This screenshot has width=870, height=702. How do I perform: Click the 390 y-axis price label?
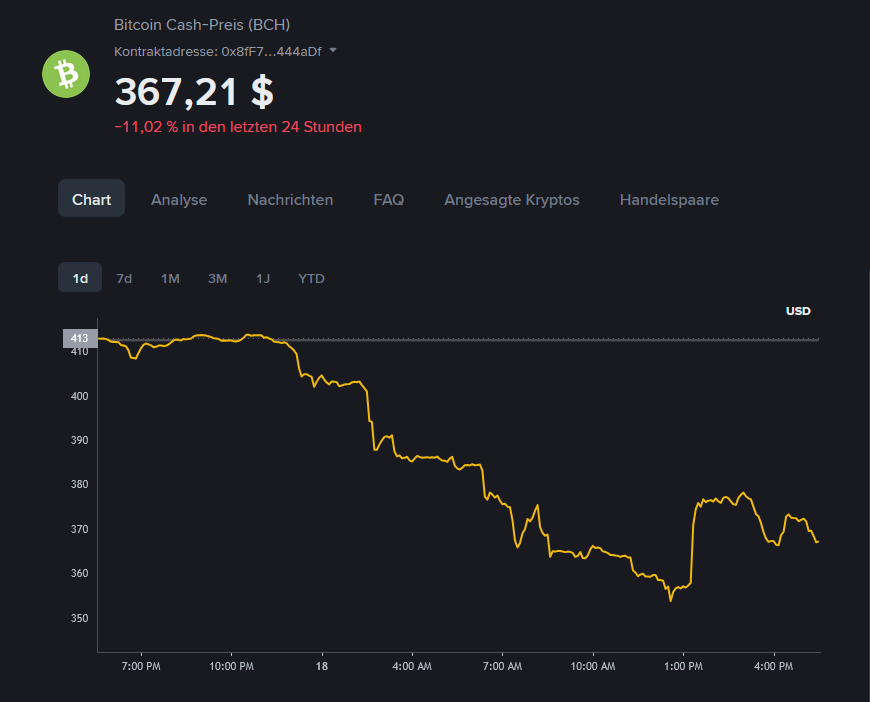(79, 440)
